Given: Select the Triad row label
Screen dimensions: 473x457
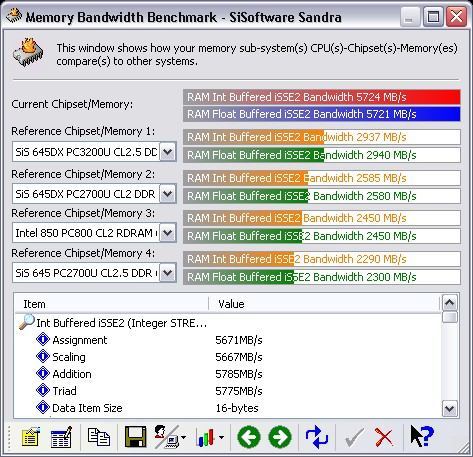Looking at the screenshot, I should tap(64, 391).
